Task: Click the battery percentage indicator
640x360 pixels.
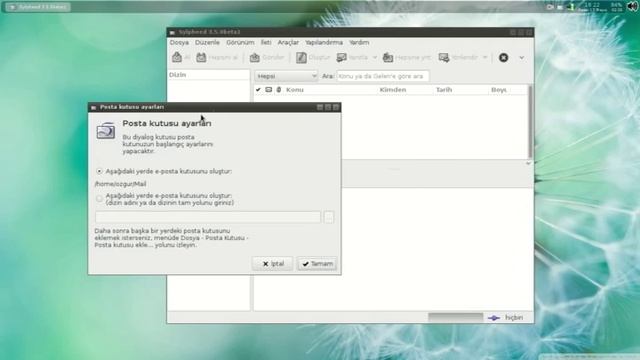Action: point(616,7)
